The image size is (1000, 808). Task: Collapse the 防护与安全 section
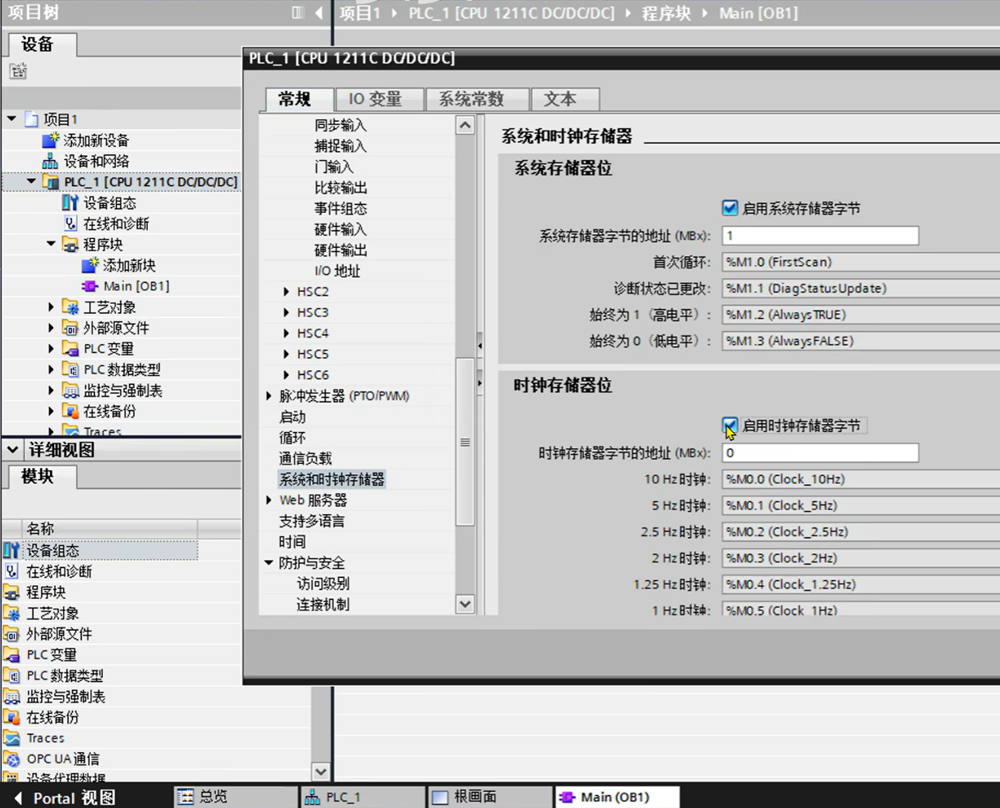(269, 563)
